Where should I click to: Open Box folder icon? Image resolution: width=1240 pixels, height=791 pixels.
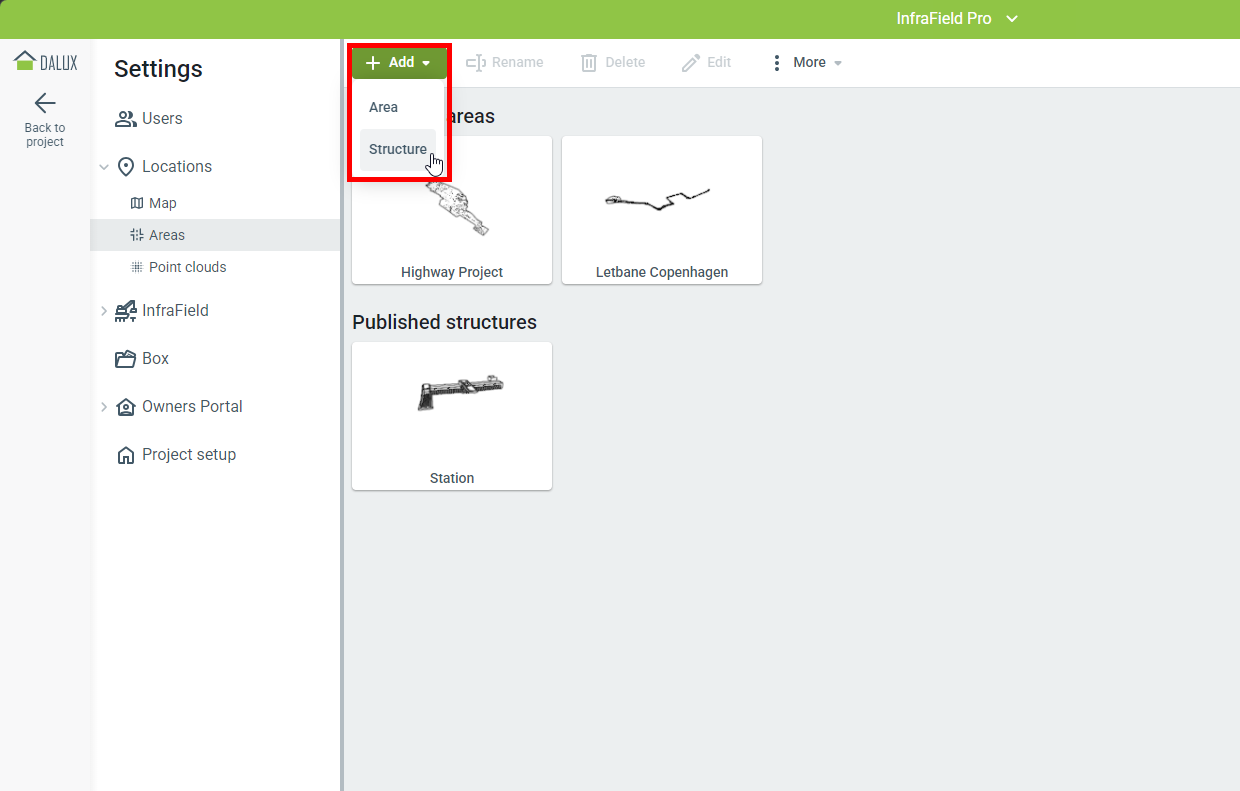[126, 359]
